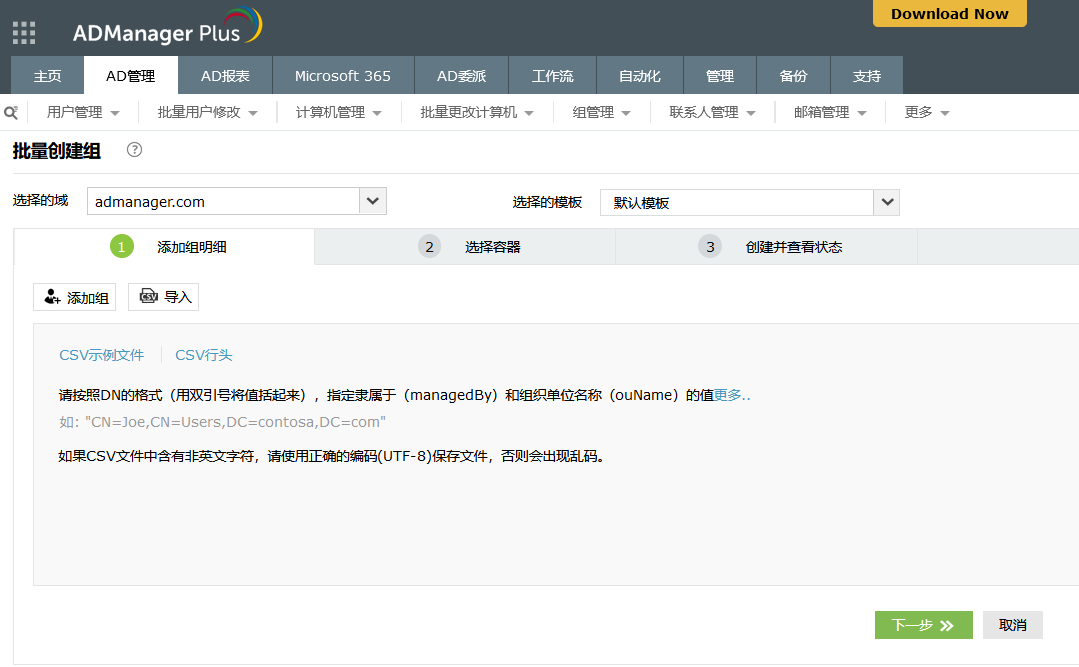
Task: Open the CSV示例文件 link
Action: click(102, 355)
